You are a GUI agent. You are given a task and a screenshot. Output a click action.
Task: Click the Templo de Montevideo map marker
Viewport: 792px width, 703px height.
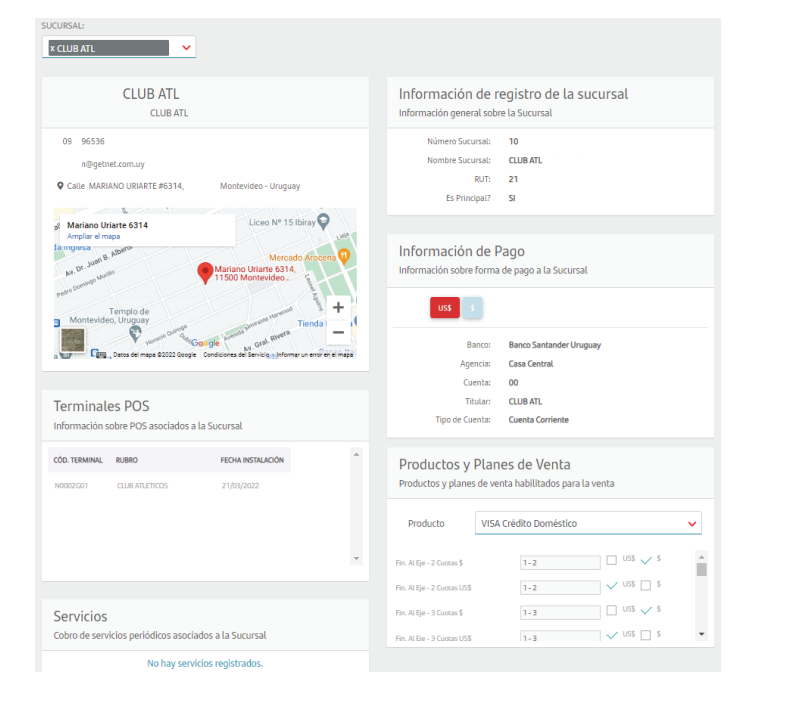135,331
